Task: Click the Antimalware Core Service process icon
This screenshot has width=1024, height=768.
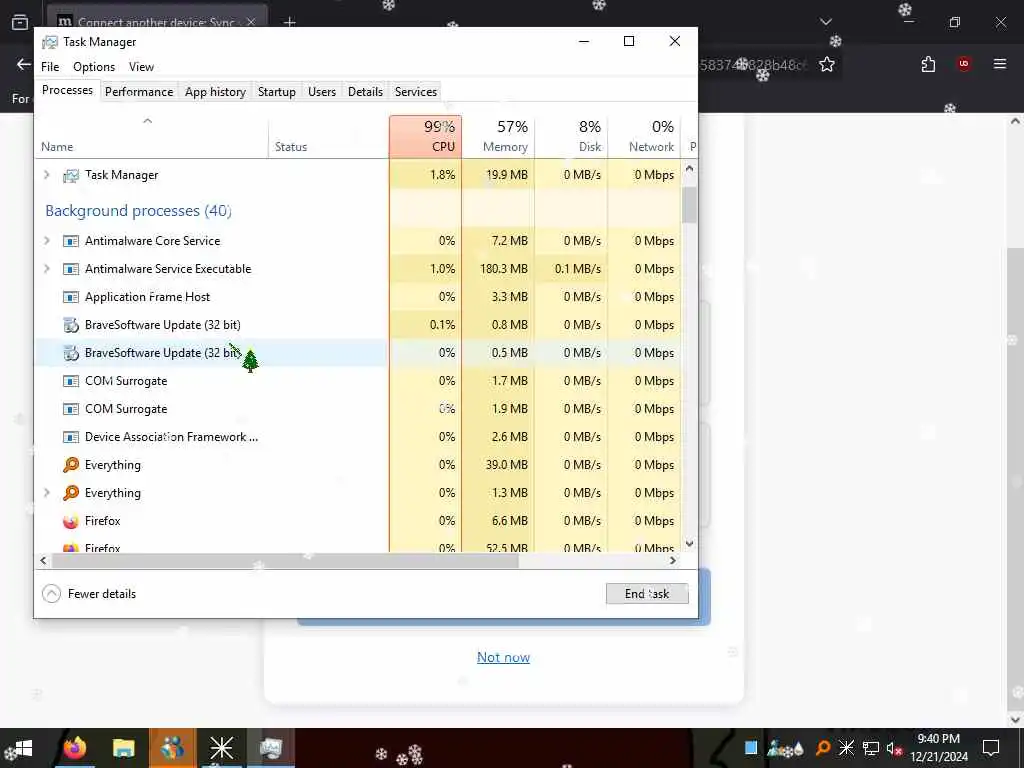Action: click(71, 241)
